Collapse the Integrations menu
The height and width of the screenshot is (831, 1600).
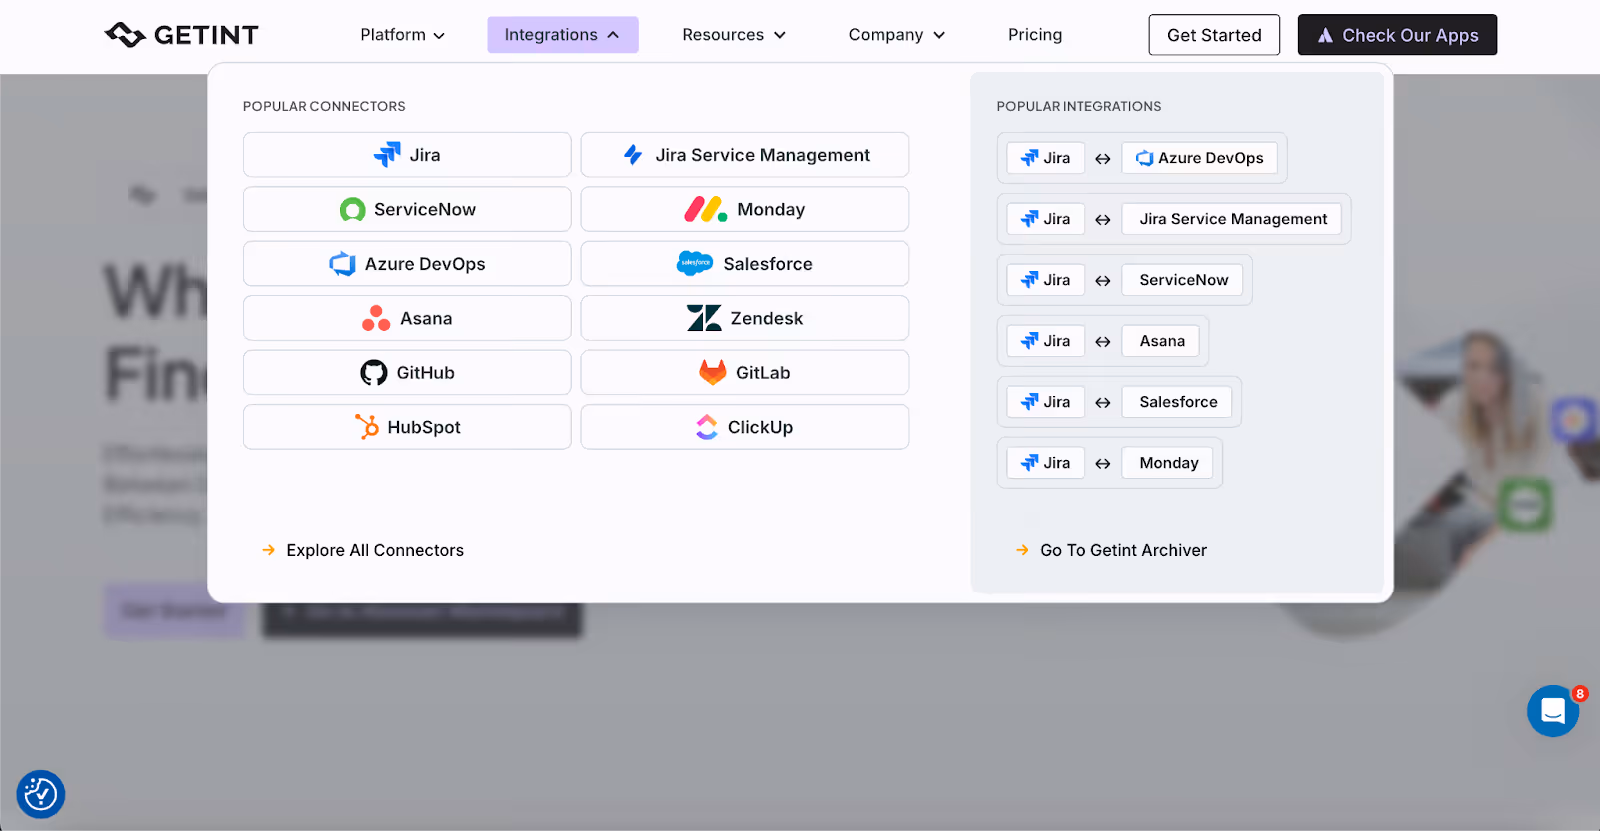click(x=562, y=35)
